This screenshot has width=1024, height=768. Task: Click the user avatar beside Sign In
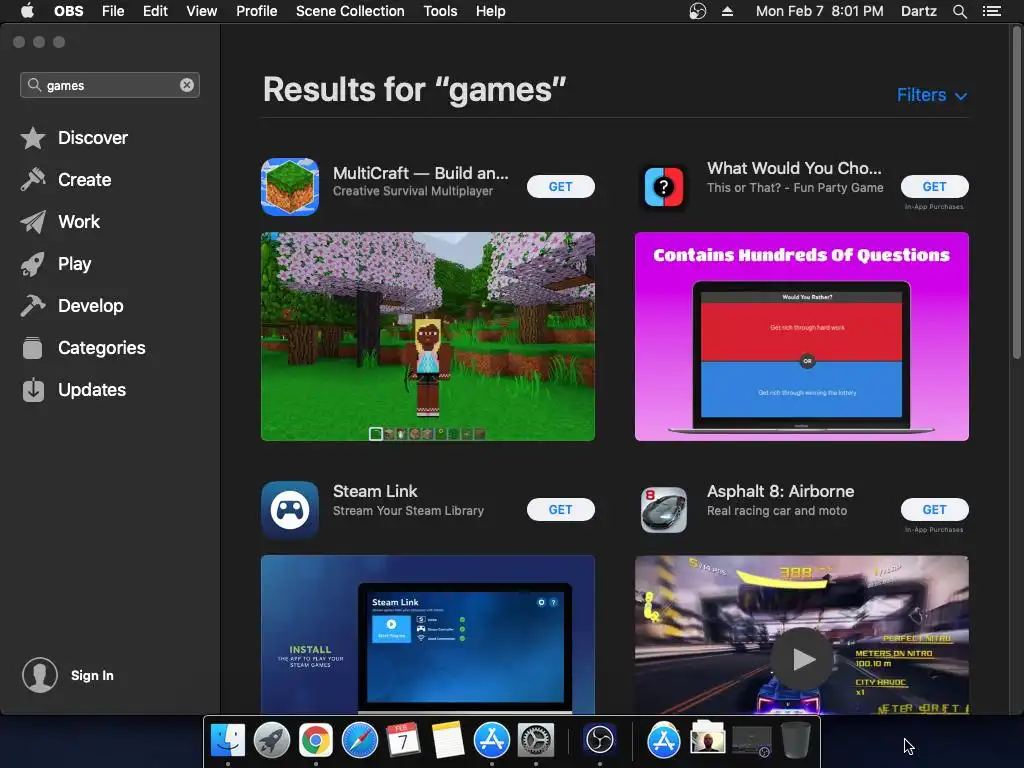pyautogui.click(x=40, y=675)
